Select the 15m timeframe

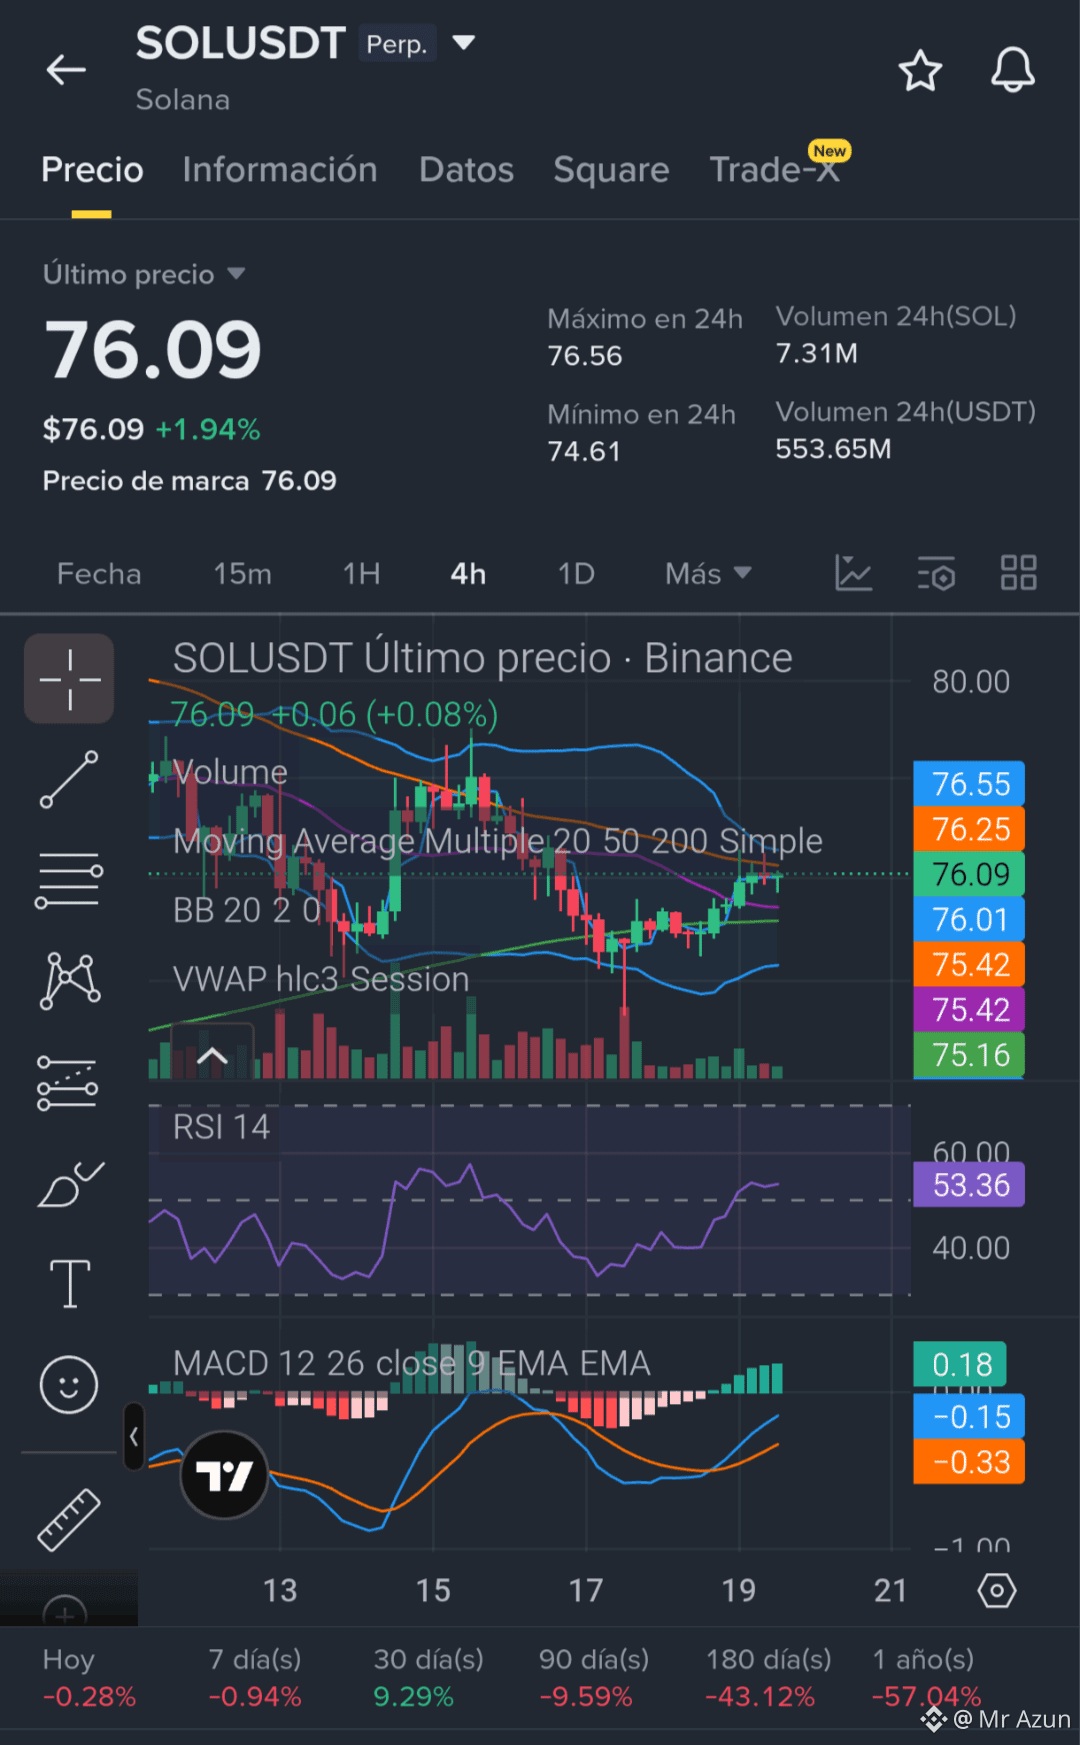click(x=242, y=574)
